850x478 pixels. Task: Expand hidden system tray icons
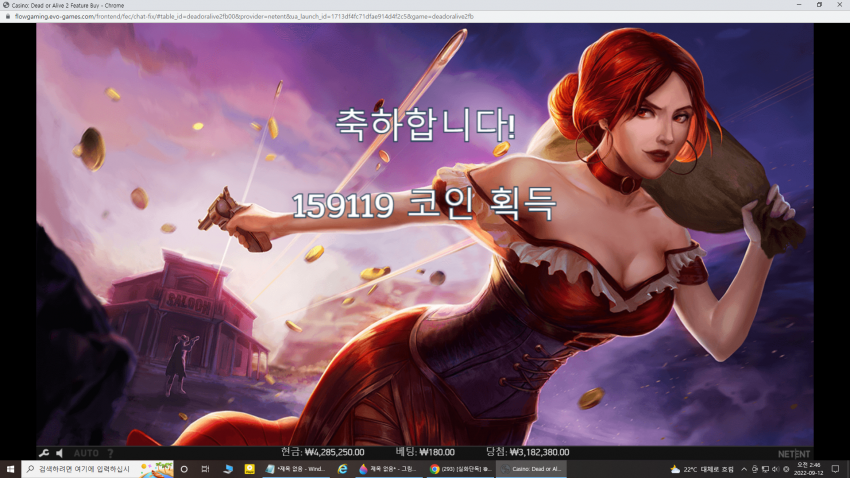tap(744, 469)
